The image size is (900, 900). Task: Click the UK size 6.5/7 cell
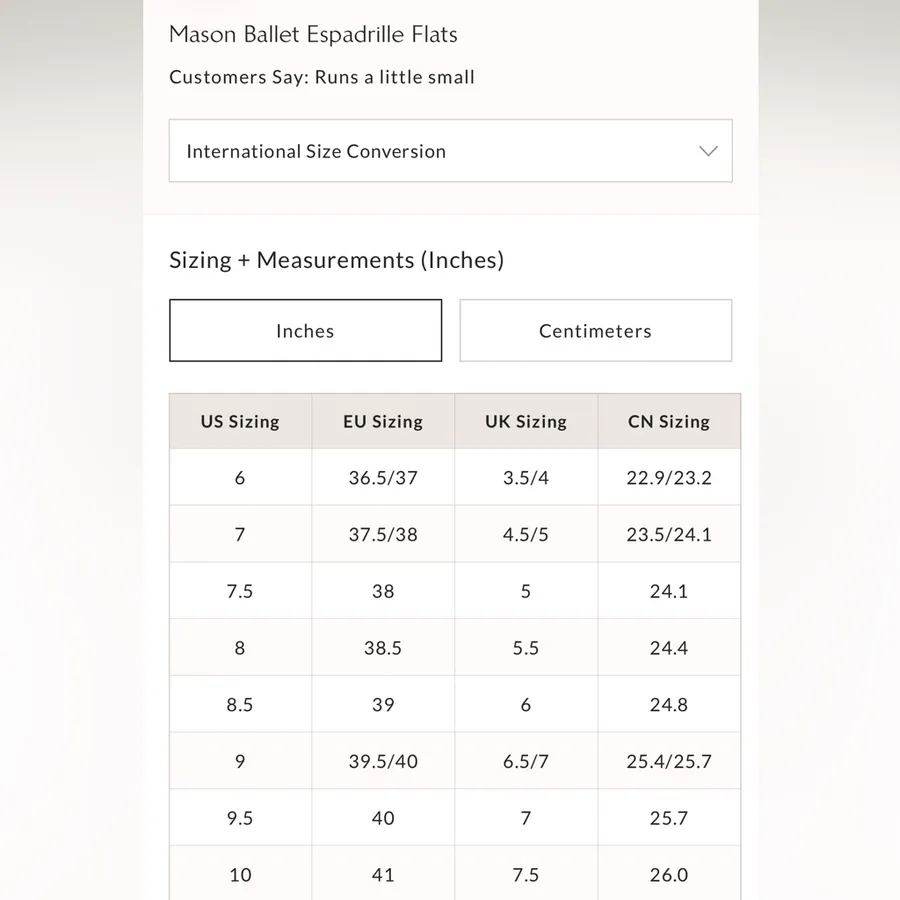526,762
